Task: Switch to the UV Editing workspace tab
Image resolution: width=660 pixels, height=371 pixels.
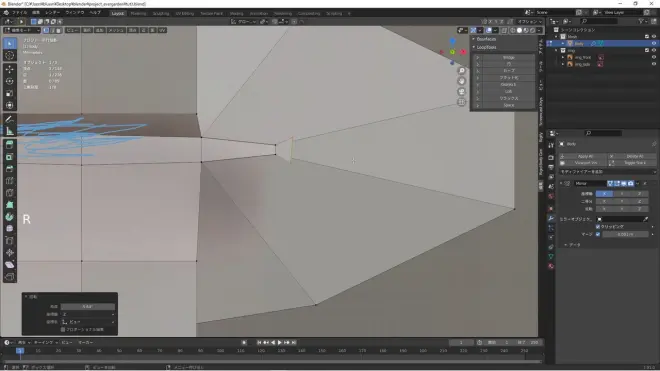Action: point(184,13)
